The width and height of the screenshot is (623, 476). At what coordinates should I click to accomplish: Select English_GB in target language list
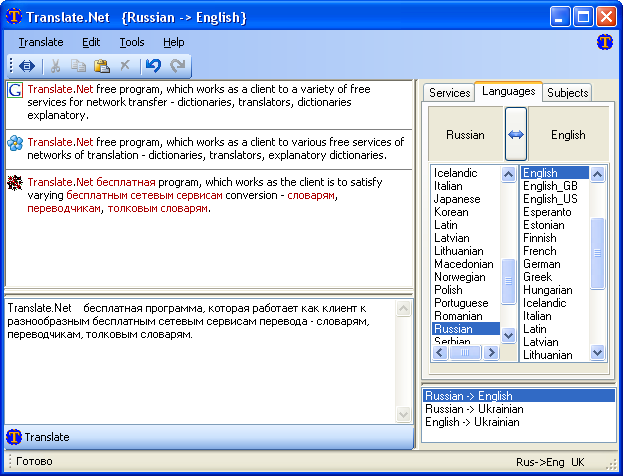pos(555,186)
